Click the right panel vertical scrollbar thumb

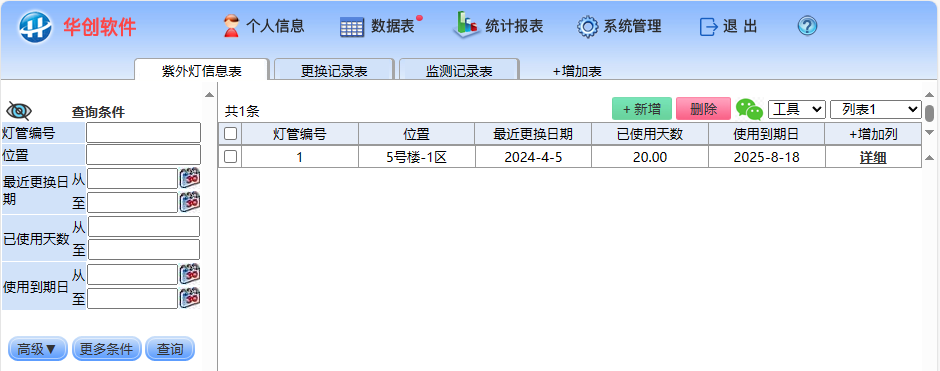[929, 113]
